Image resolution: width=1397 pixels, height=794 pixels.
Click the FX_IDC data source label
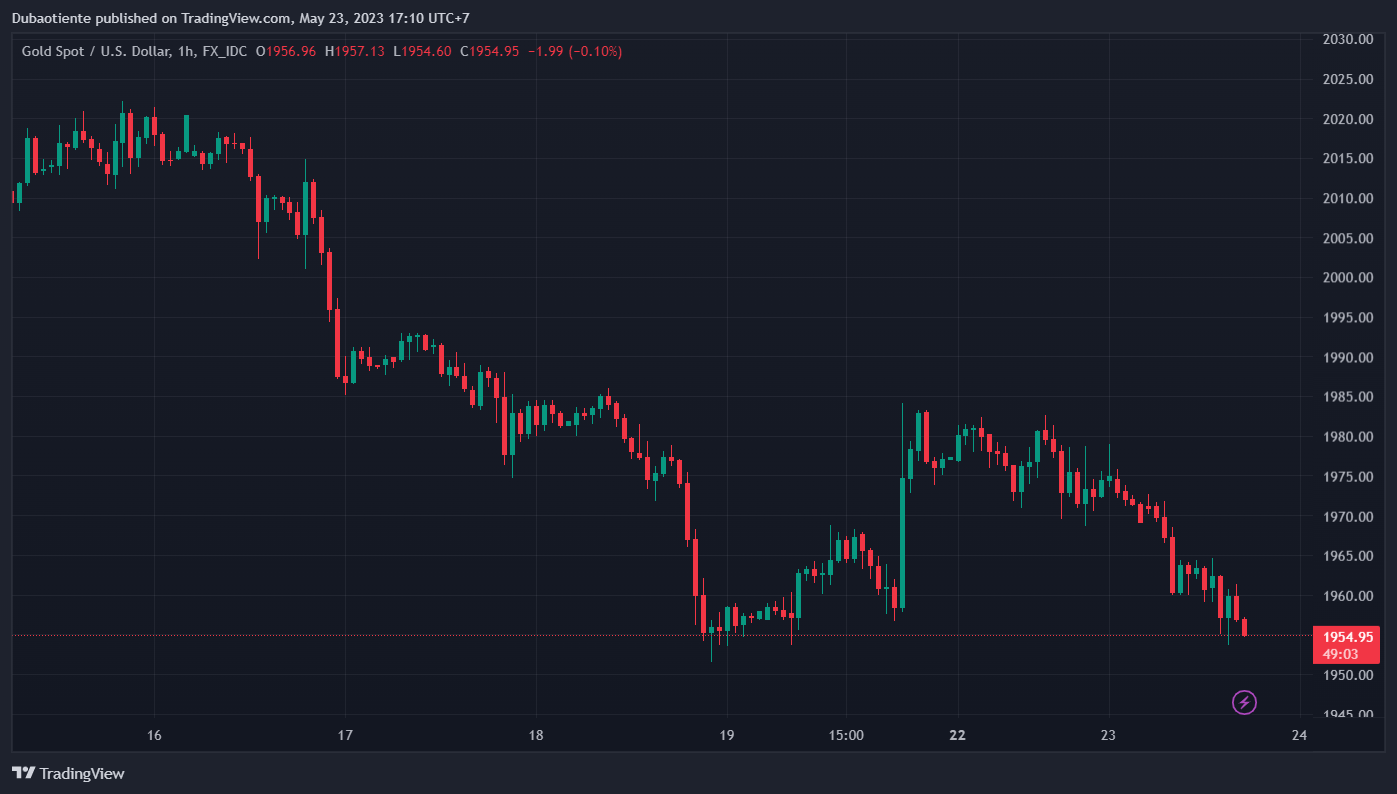(225, 51)
